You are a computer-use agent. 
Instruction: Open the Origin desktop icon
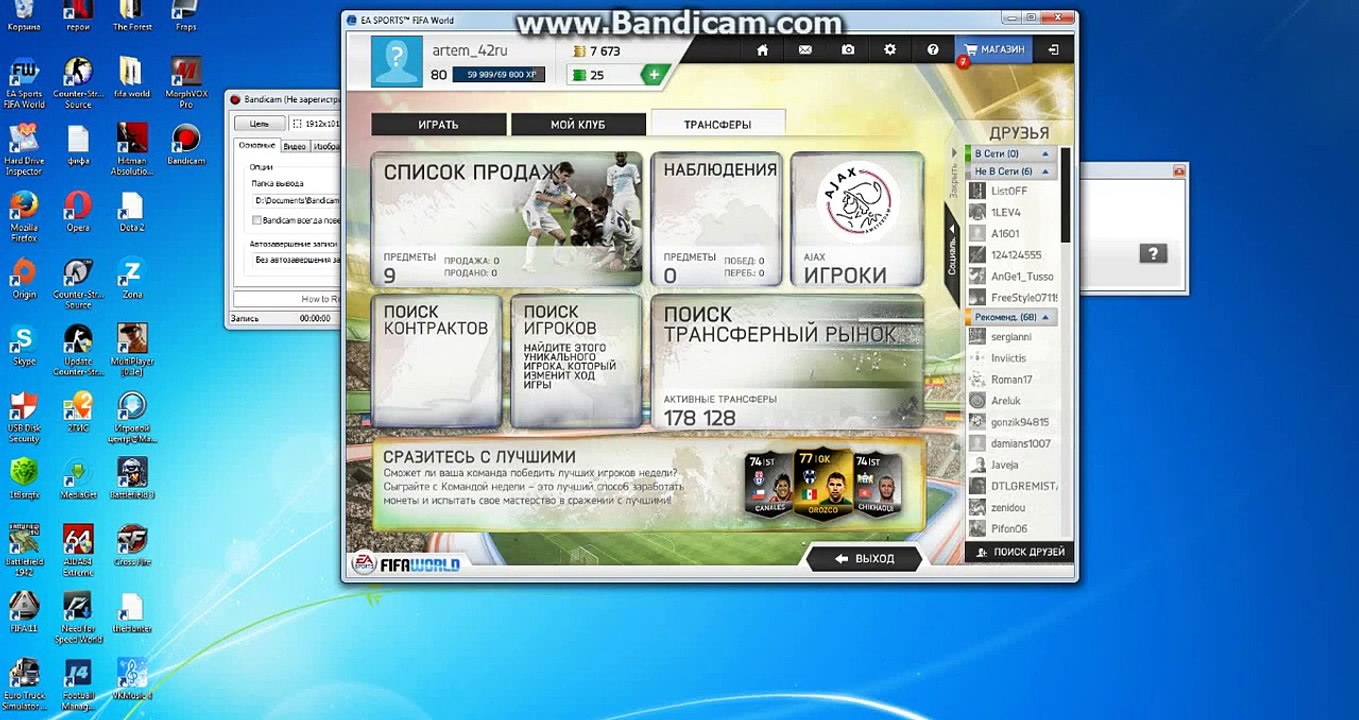[24, 278]
